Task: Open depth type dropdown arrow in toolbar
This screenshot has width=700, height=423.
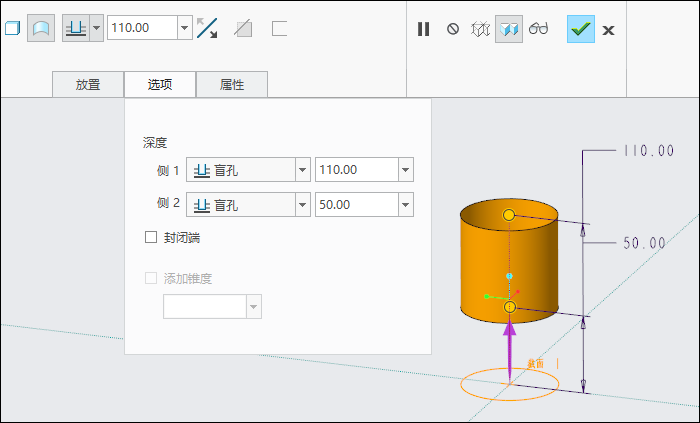Action: tap(96, 28)
